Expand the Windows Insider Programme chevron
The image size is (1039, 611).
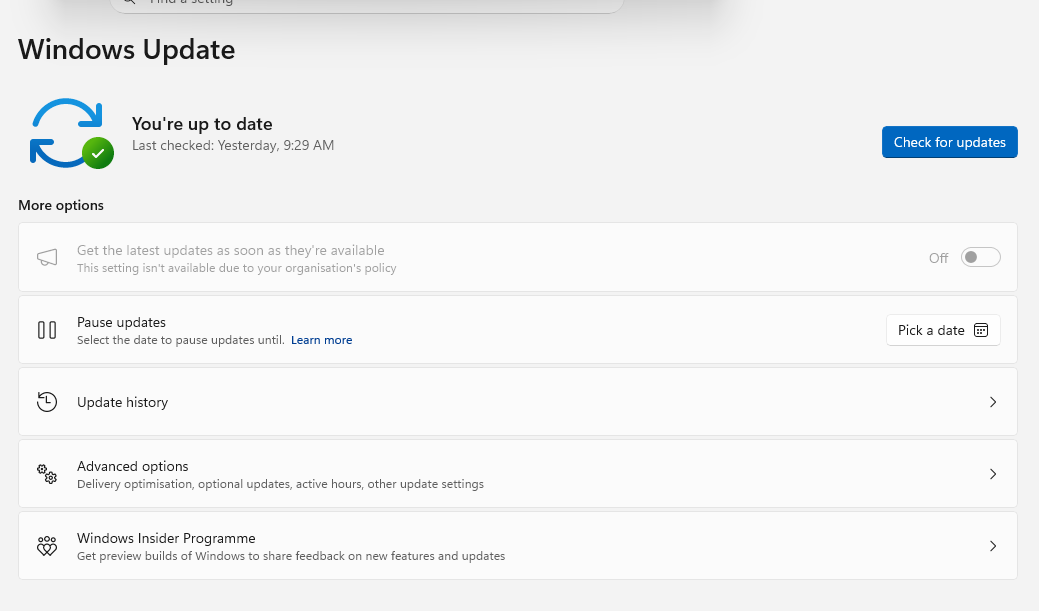click(993, 546)
